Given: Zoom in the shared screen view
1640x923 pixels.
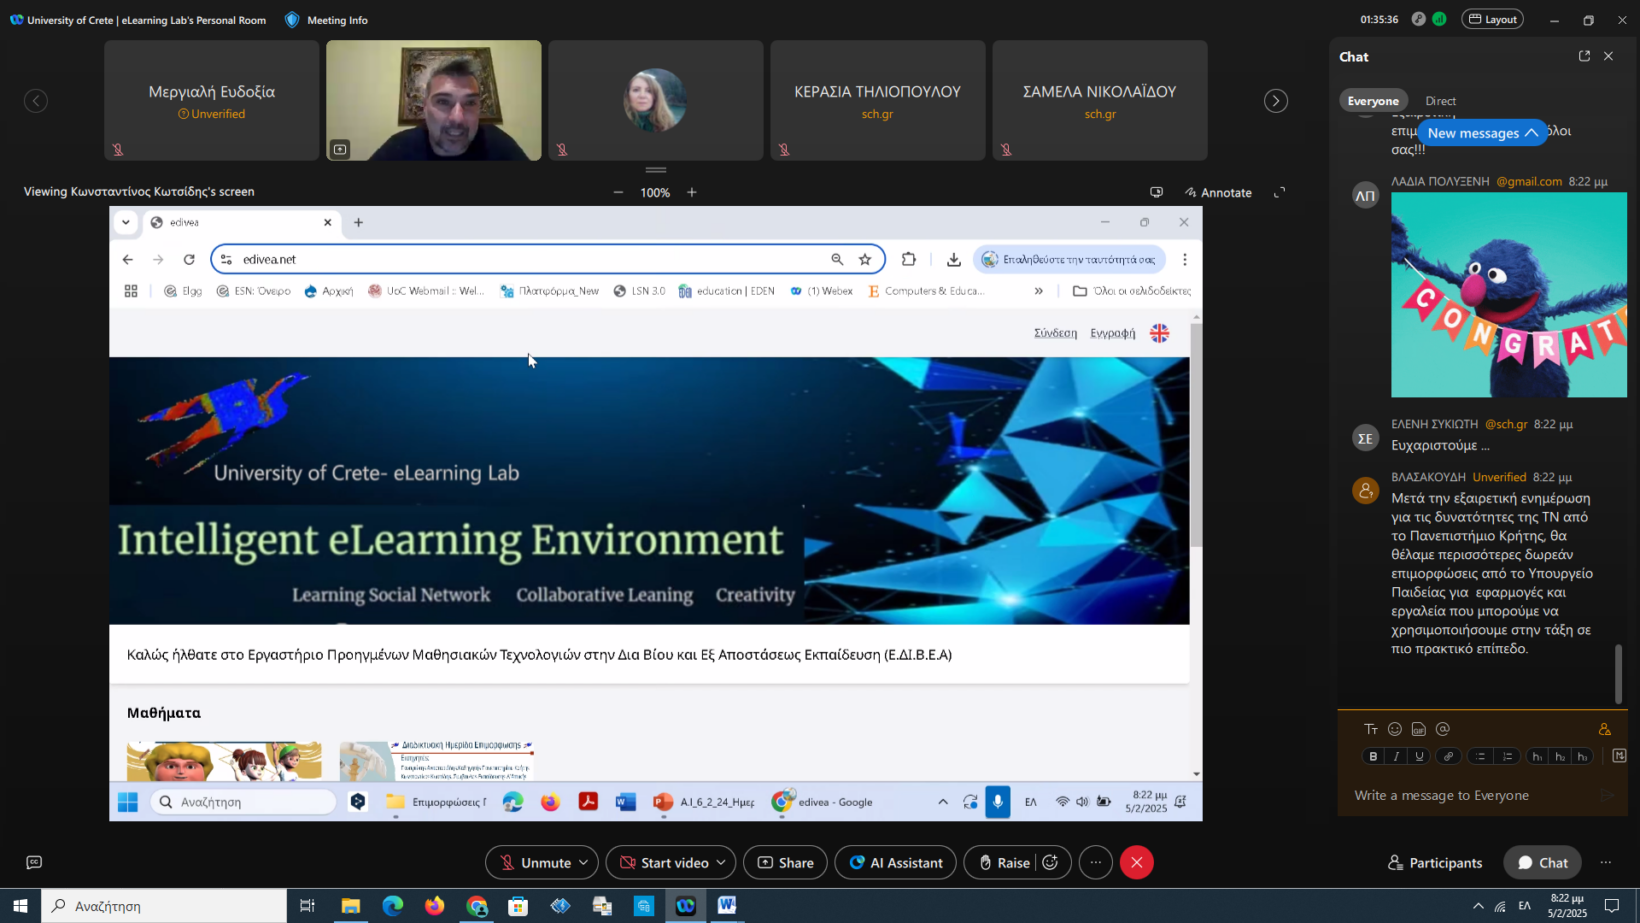Looking at the screenshot, I should (691, 192).
